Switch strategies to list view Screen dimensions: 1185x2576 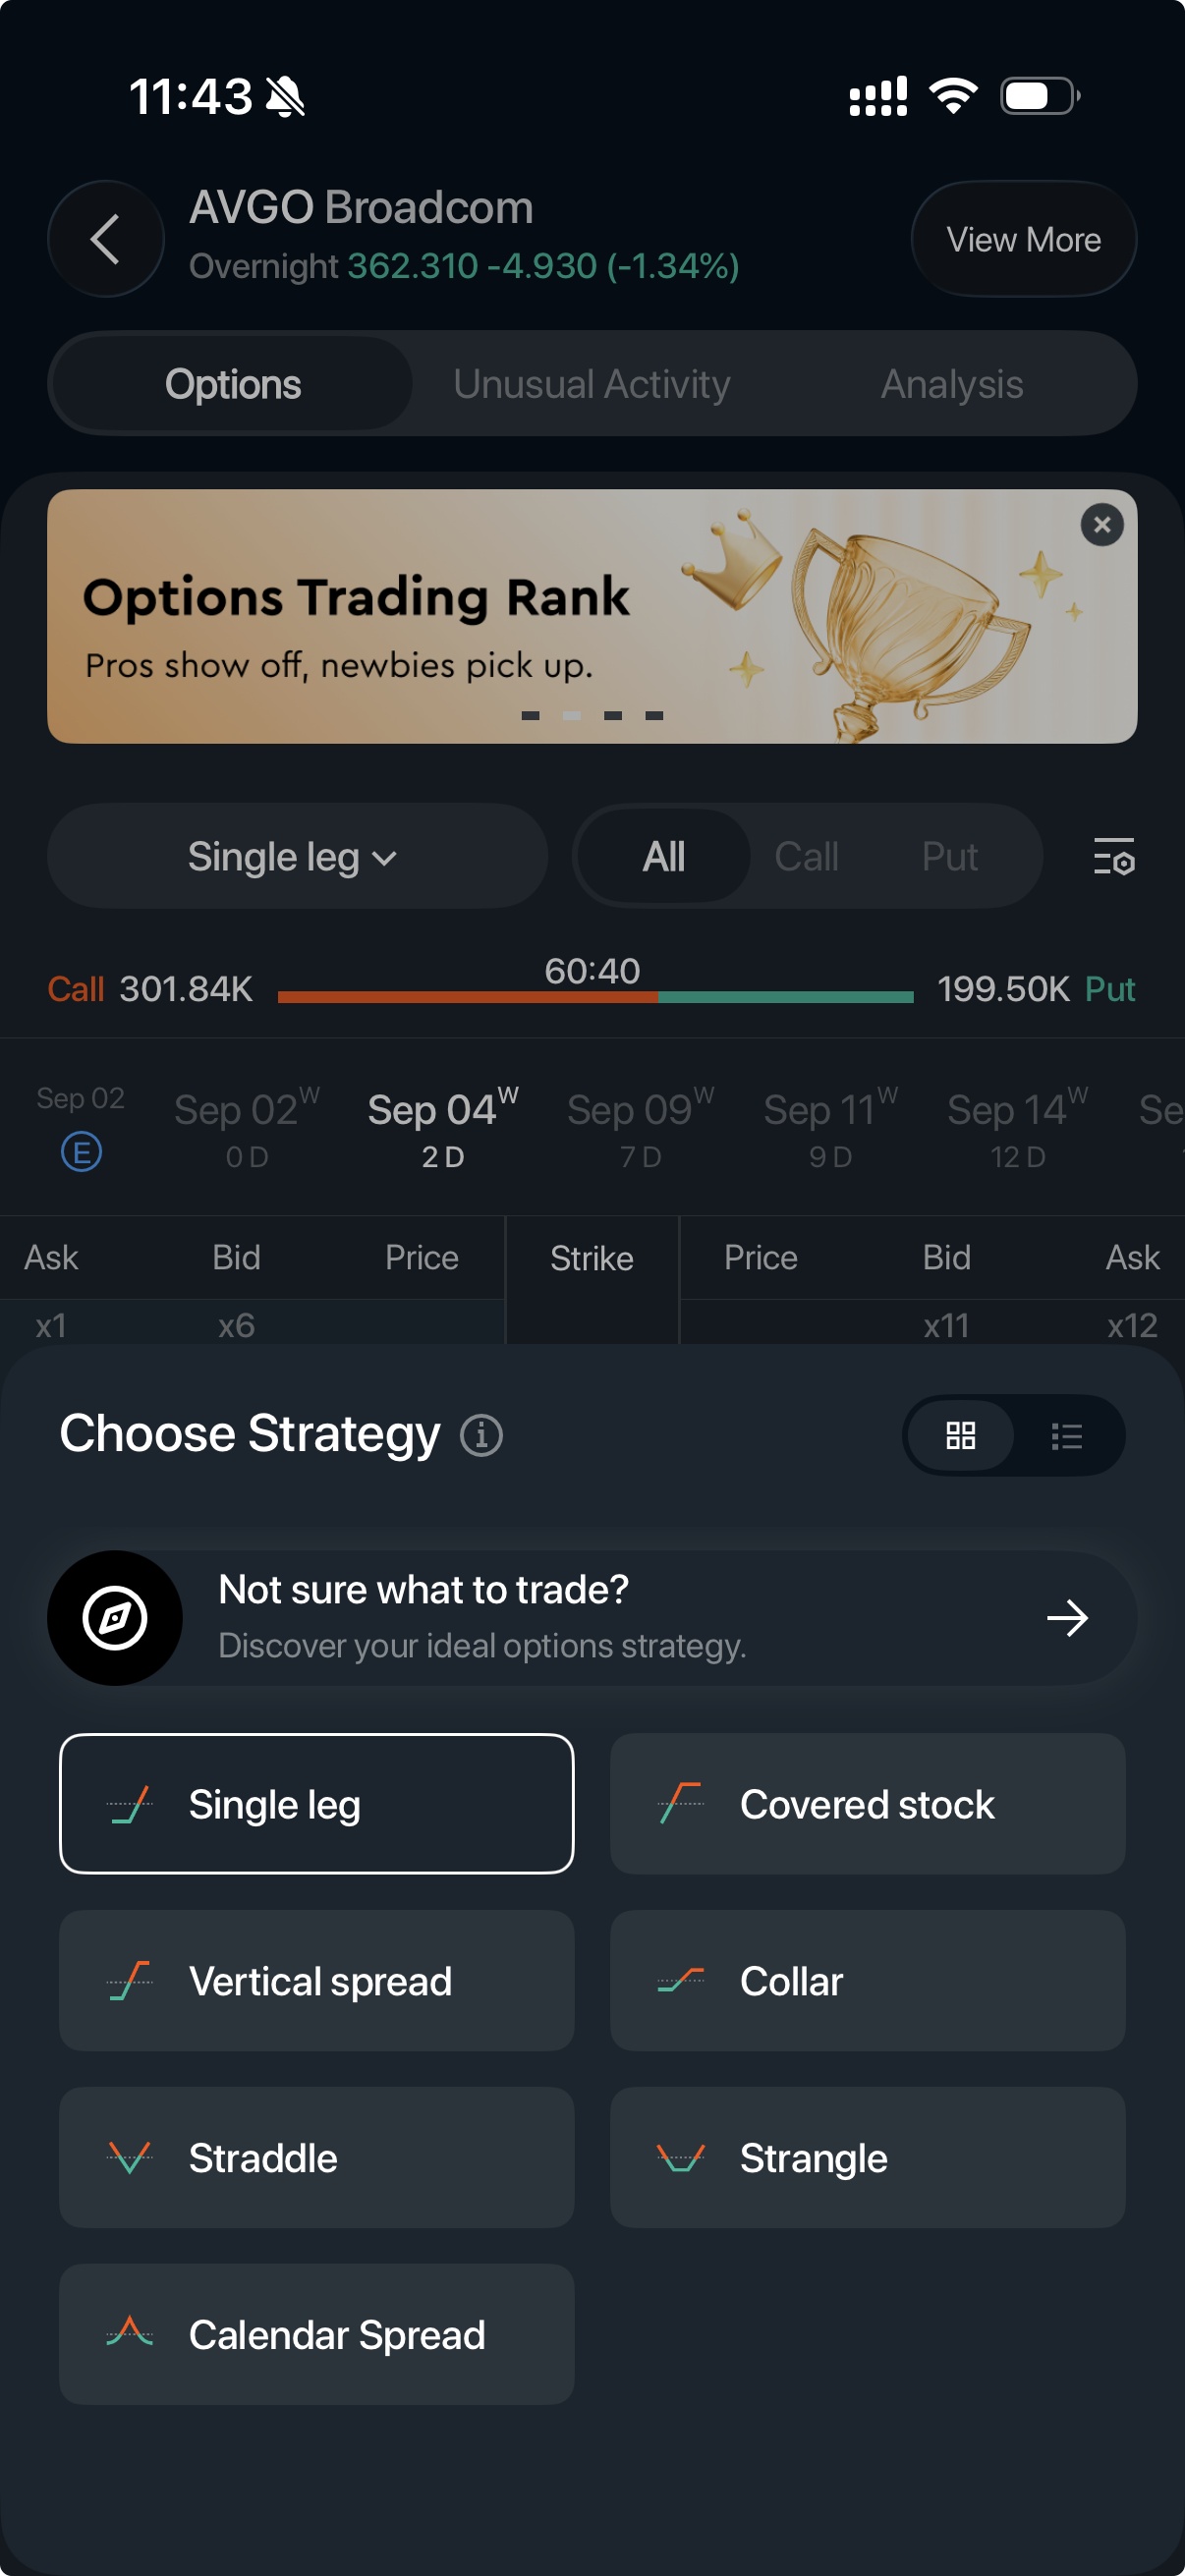point(1066,1436)
